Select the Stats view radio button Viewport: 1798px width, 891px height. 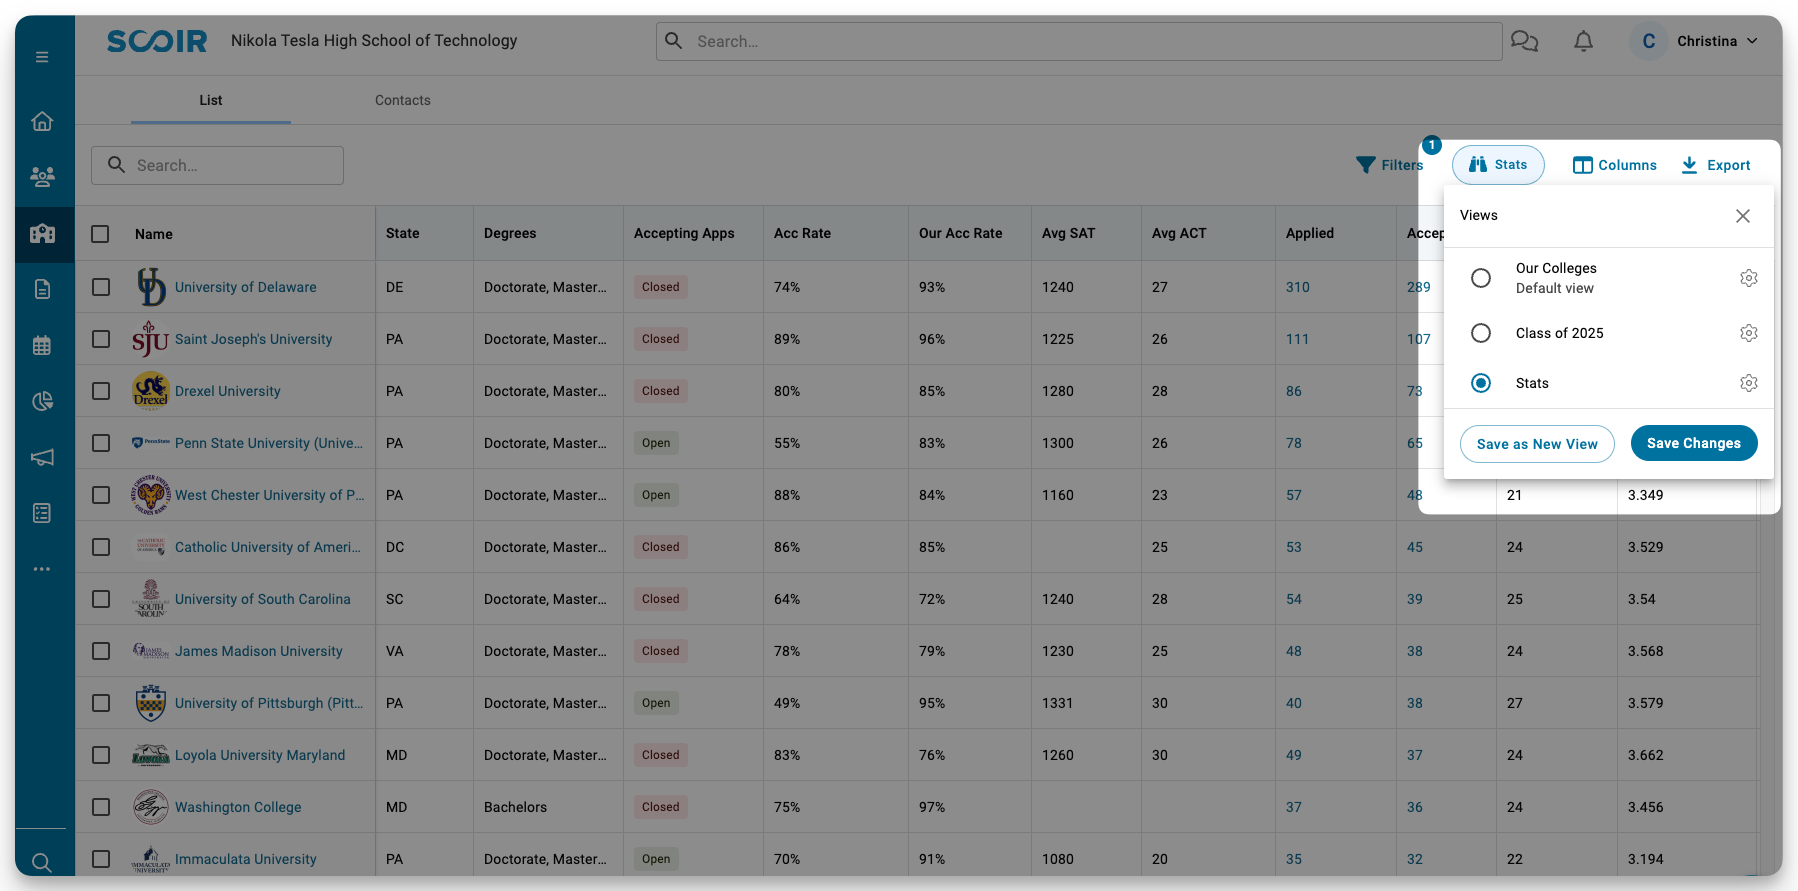1481,383
